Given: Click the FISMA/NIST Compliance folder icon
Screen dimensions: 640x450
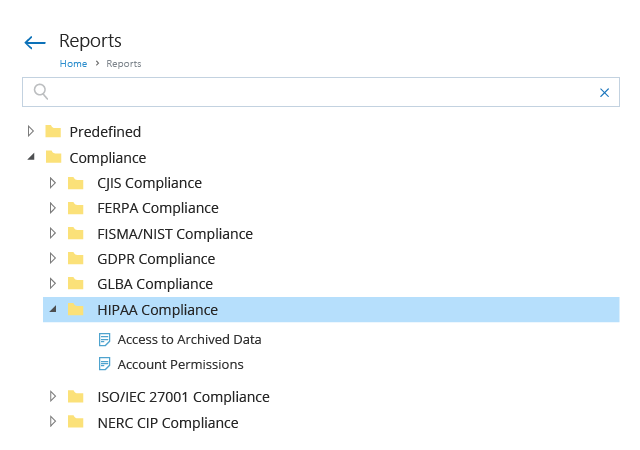Looking at the screenshot, I should pos(76,233).
